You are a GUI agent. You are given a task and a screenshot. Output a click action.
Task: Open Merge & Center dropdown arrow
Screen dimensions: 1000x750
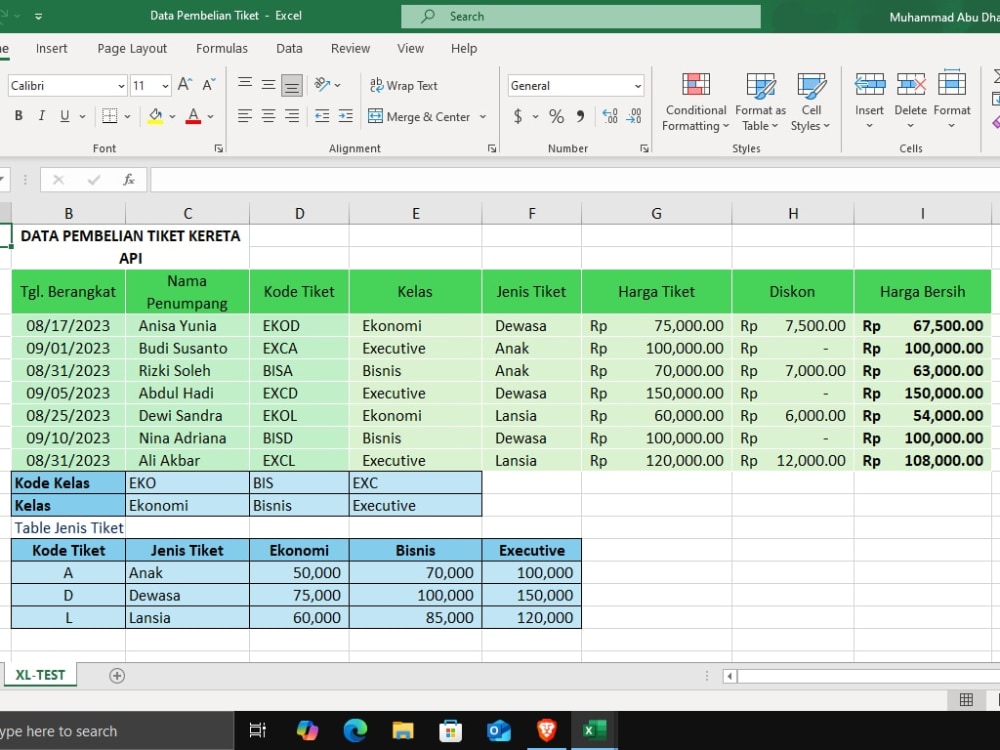coord(483,117)
